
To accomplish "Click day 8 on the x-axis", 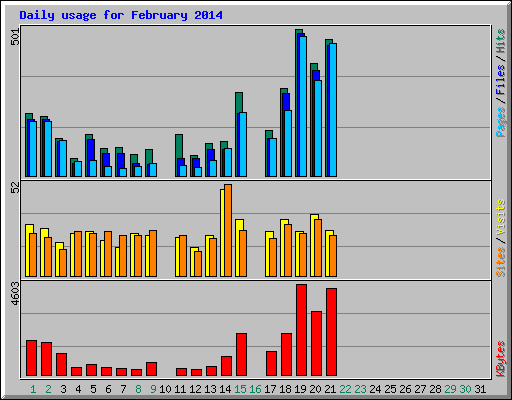I will (x=138, y=389).
